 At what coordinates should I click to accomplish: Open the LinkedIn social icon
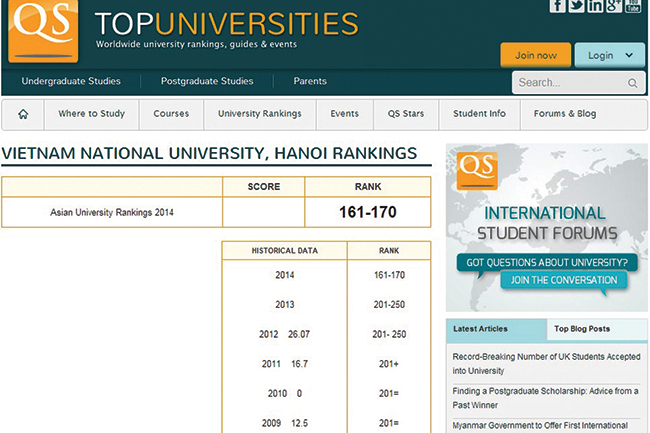[595, 6]
